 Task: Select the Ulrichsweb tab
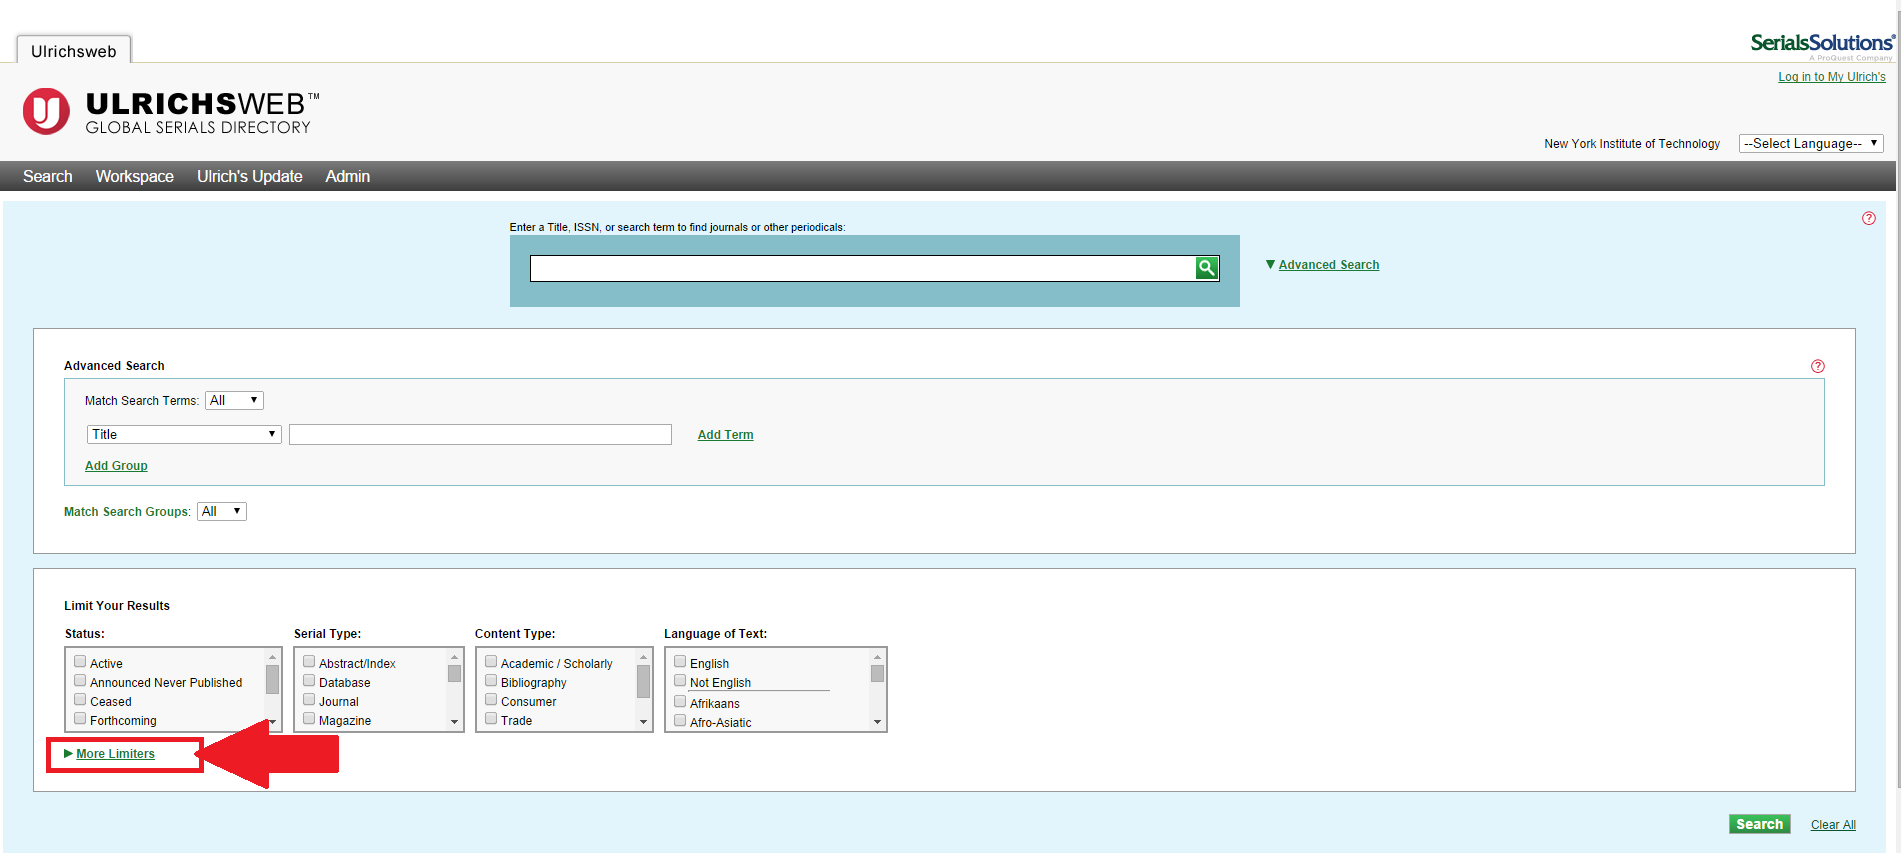pyautogui.click(x=74, y=51)
